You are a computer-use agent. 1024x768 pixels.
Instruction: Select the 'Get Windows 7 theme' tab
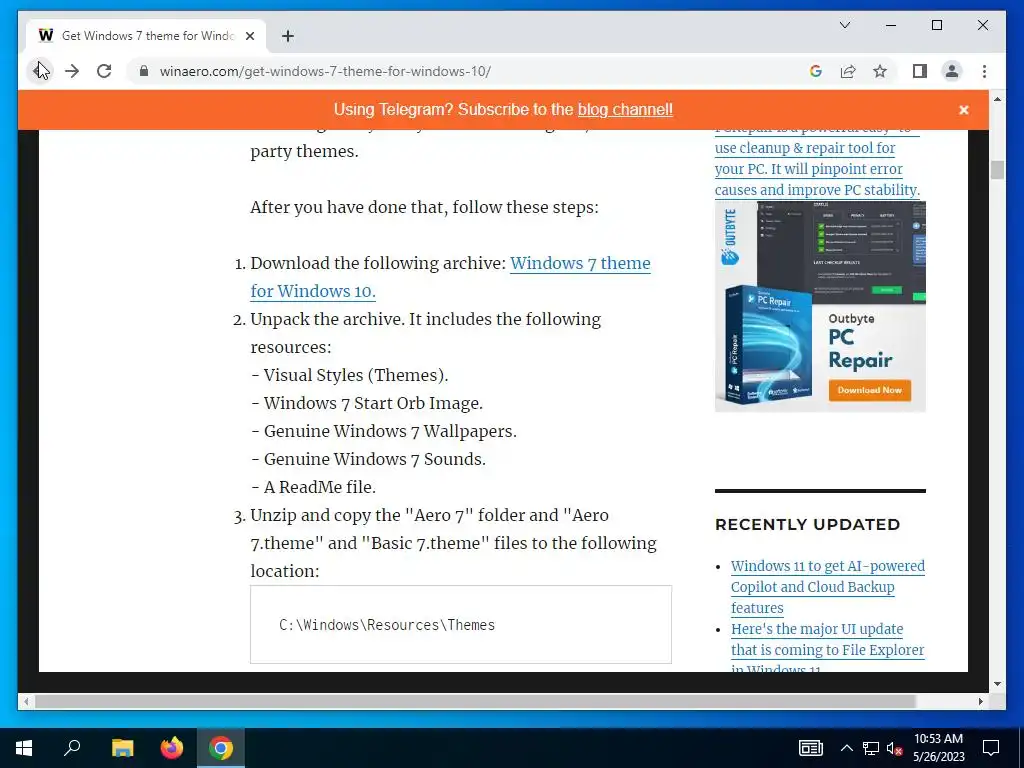click(x=147, y=36)
